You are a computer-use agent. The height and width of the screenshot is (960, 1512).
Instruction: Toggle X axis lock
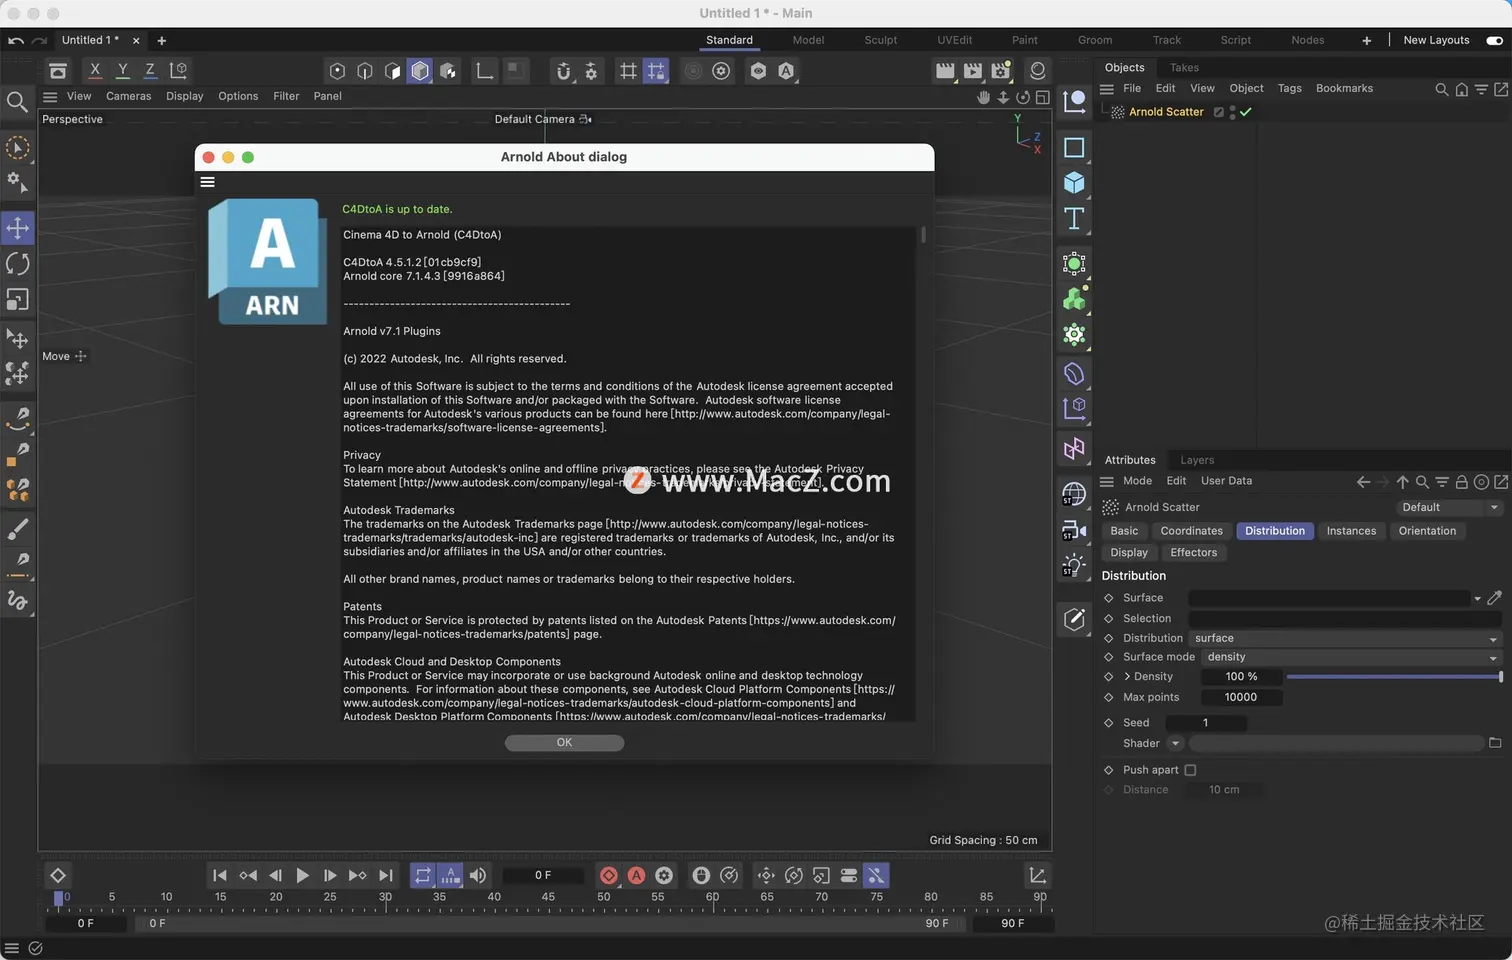pos(95,71)
